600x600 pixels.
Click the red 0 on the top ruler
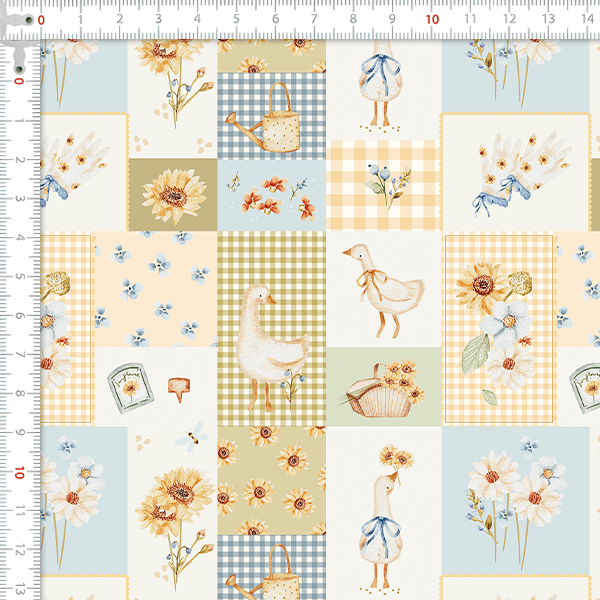coord(40,19)
